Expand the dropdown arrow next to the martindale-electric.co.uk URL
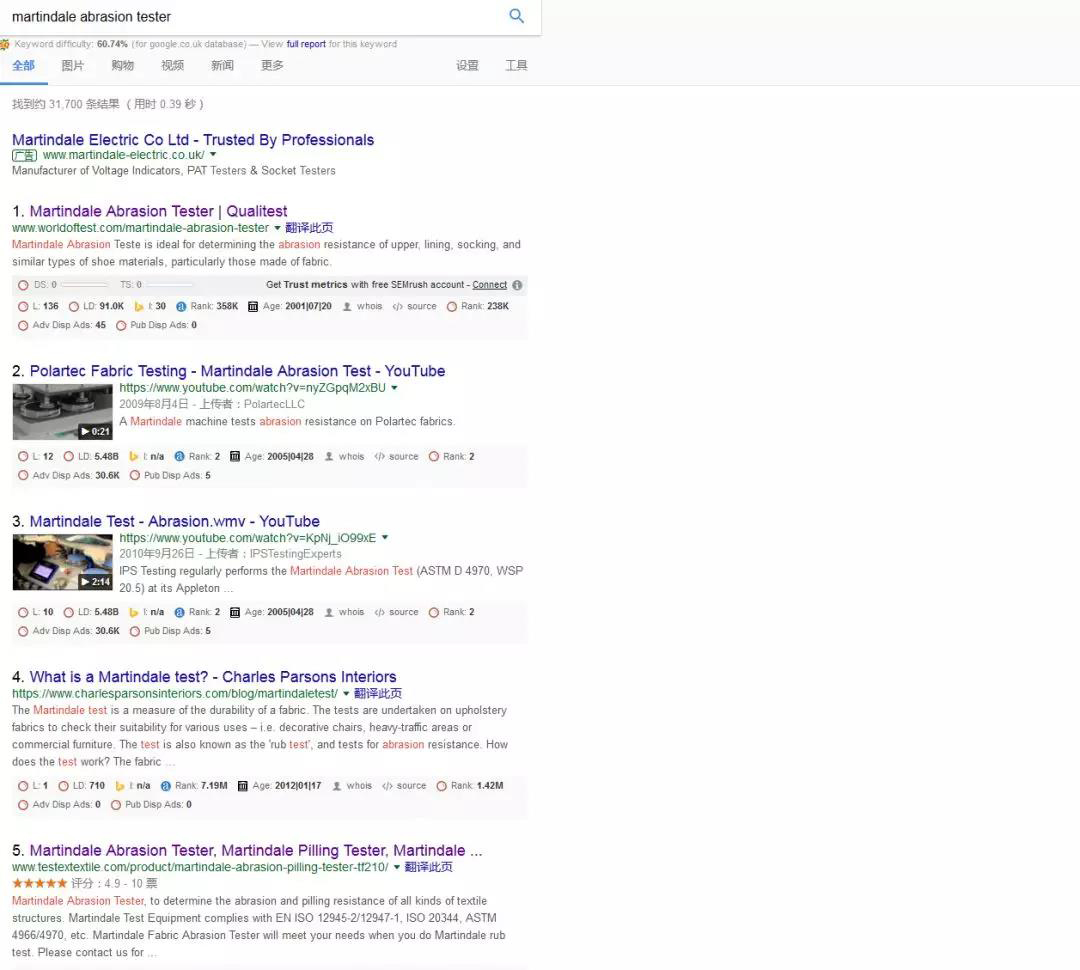 click(x=213, y=155)
